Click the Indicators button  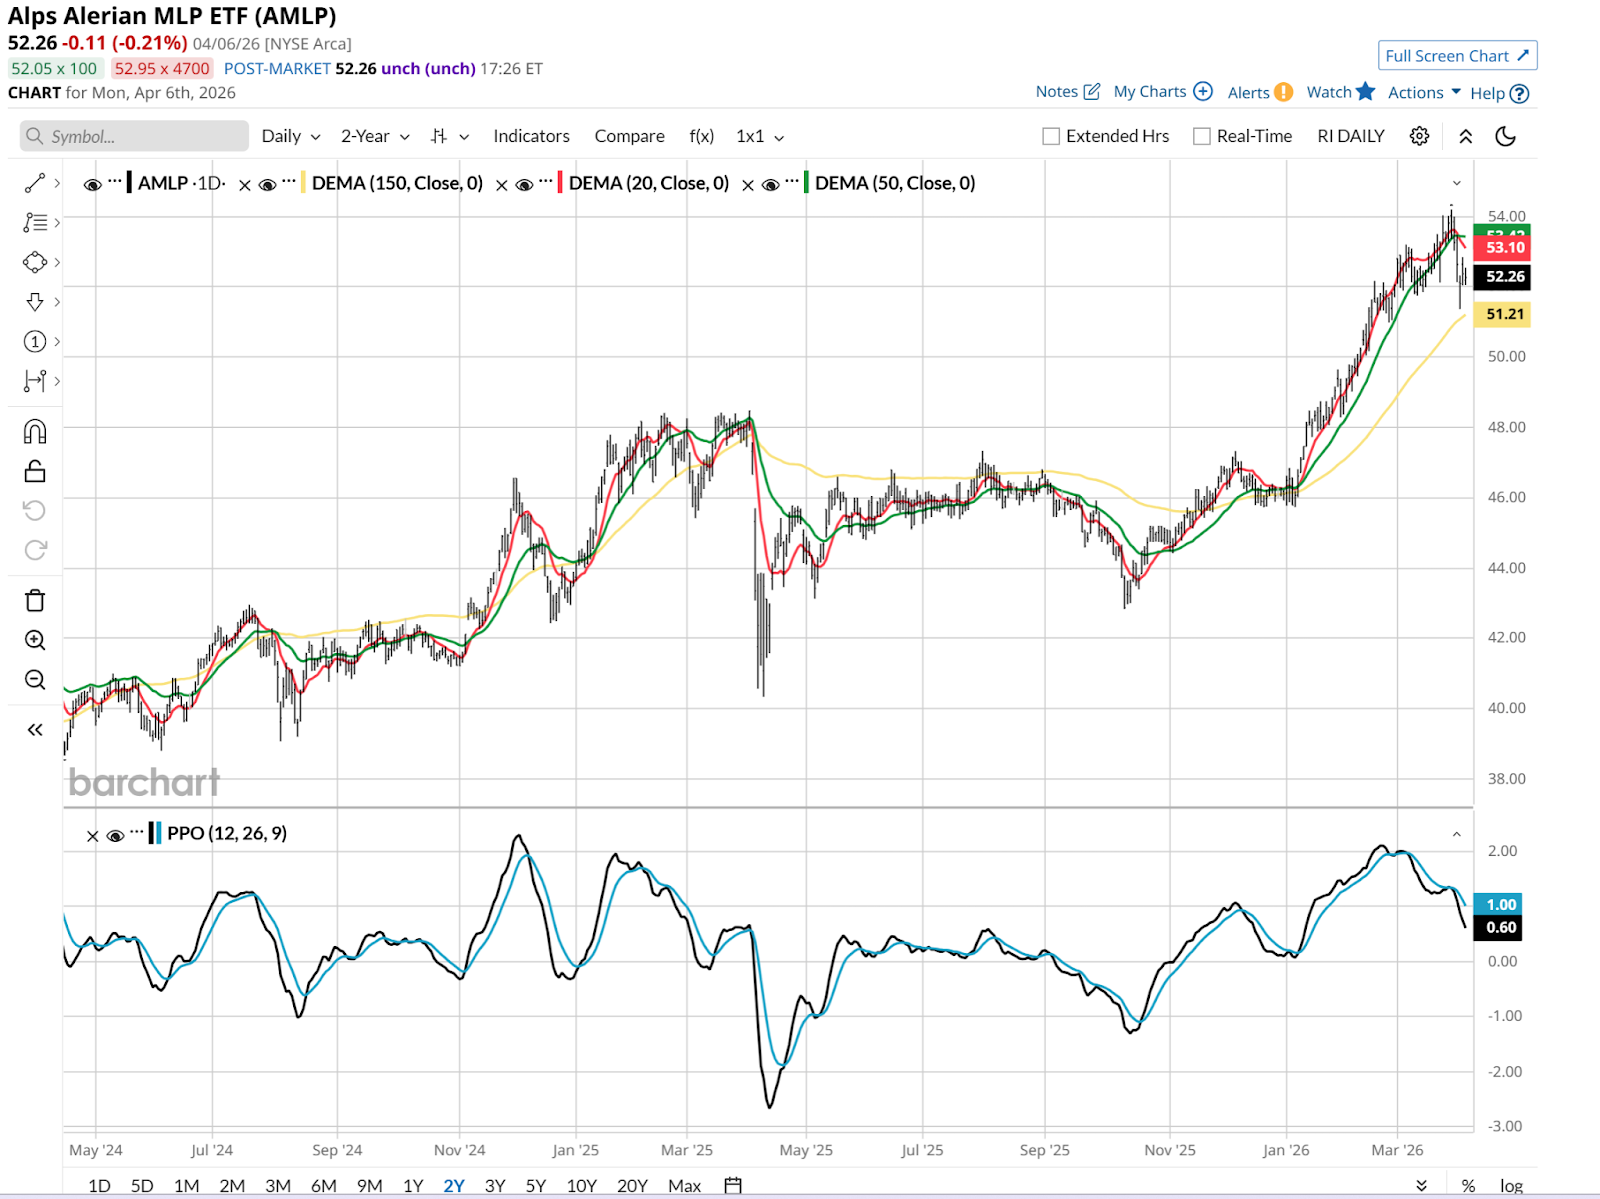click(x=531, y=136)
